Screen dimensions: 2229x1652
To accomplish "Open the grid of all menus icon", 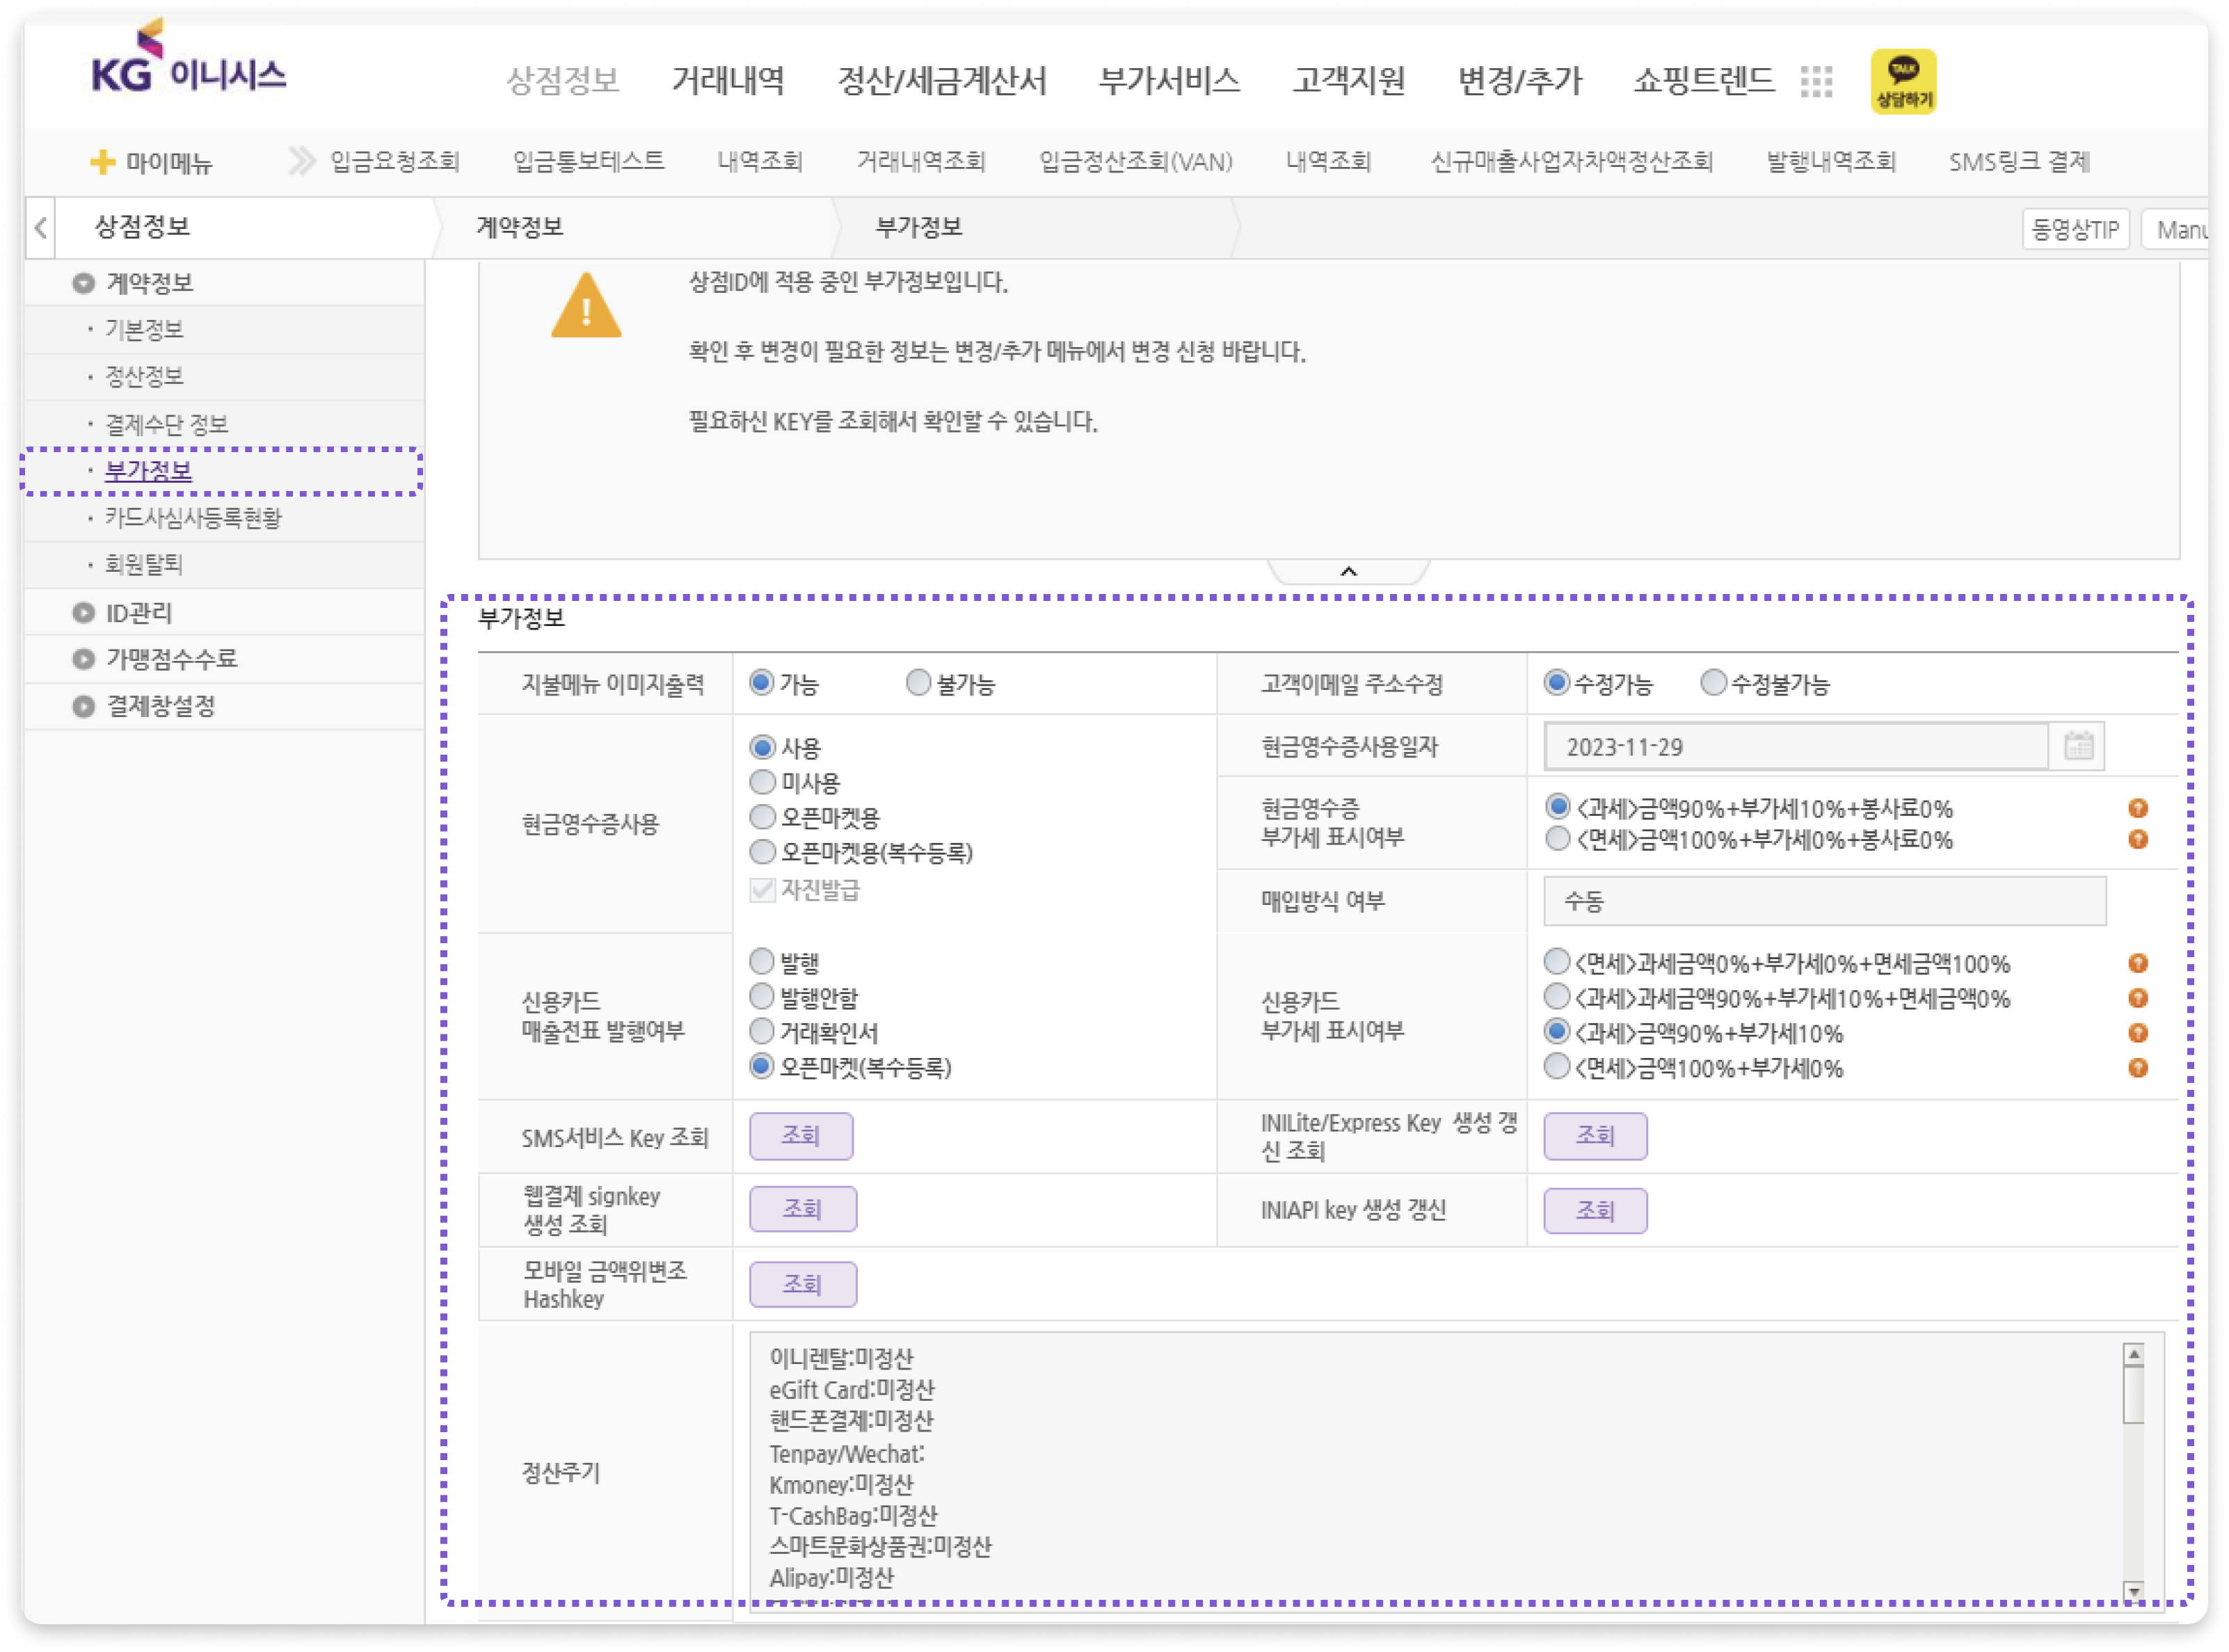I will click(1816, 81).
